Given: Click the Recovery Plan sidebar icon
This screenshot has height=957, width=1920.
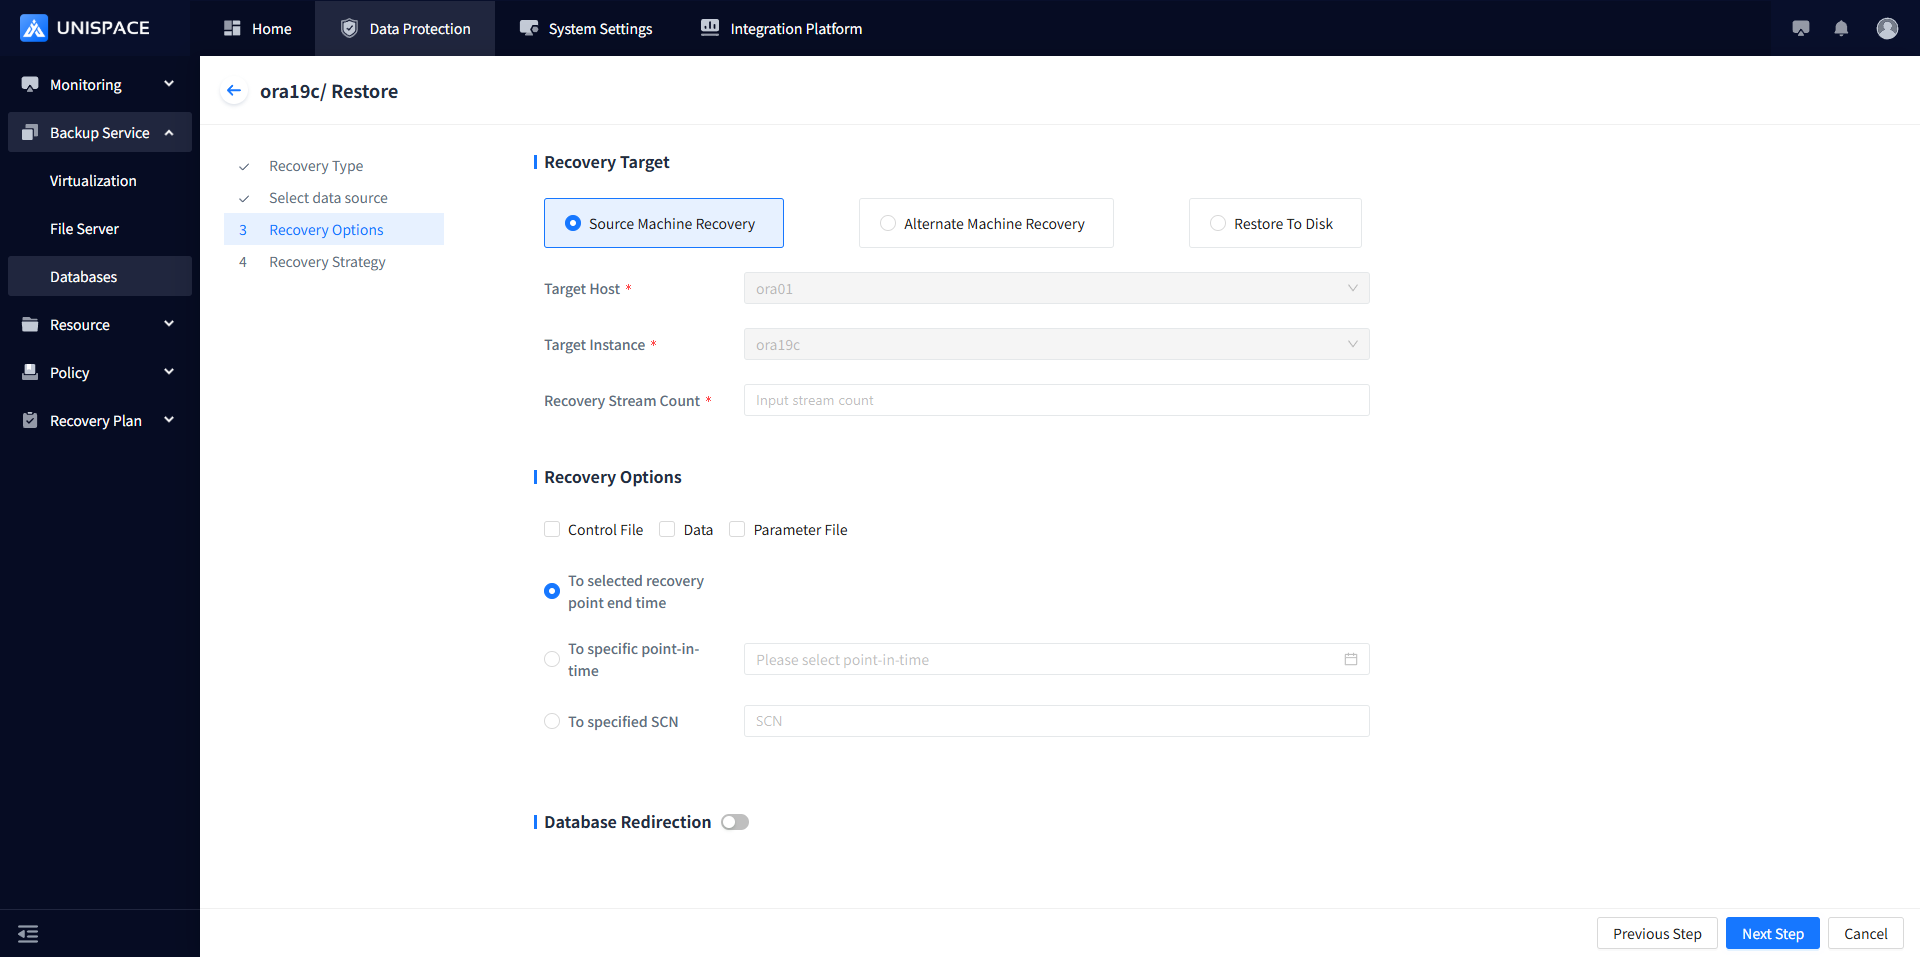Looking at the screenshot, I should pyautogui.click(x=30, y=421).
